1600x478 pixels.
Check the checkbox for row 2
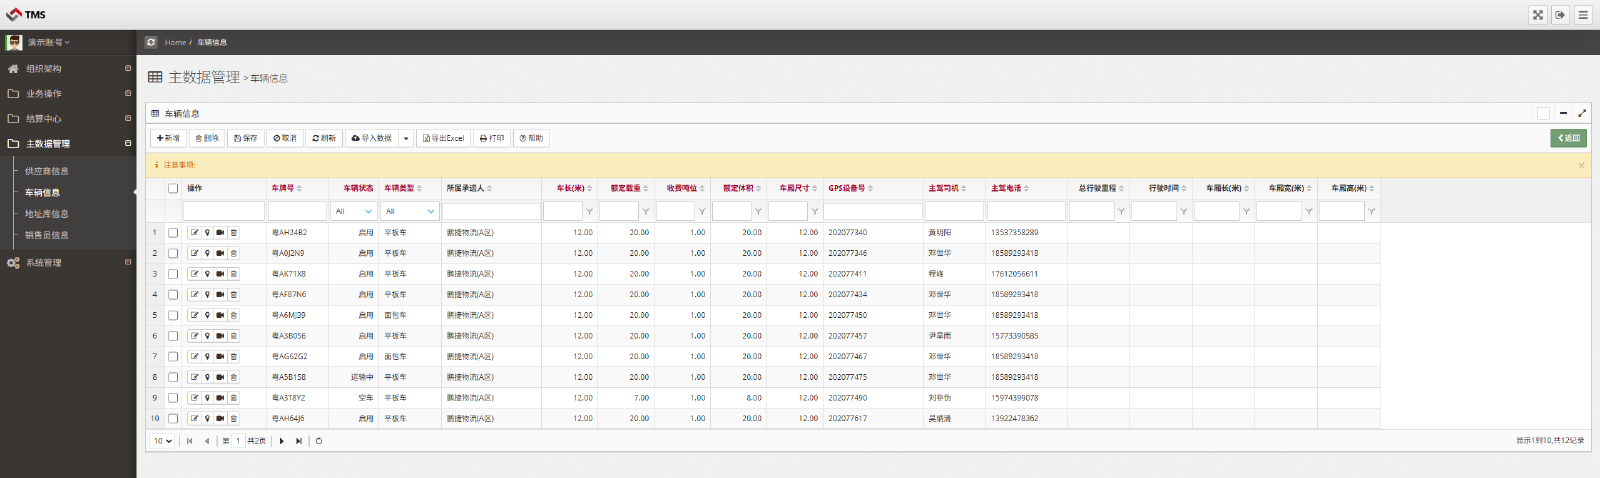(173, 253)
